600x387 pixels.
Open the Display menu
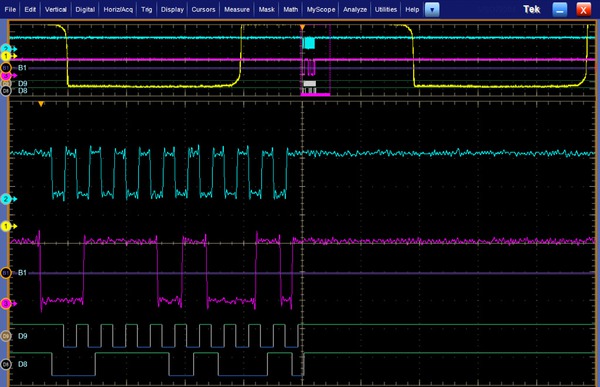click(x=172, y=10)
